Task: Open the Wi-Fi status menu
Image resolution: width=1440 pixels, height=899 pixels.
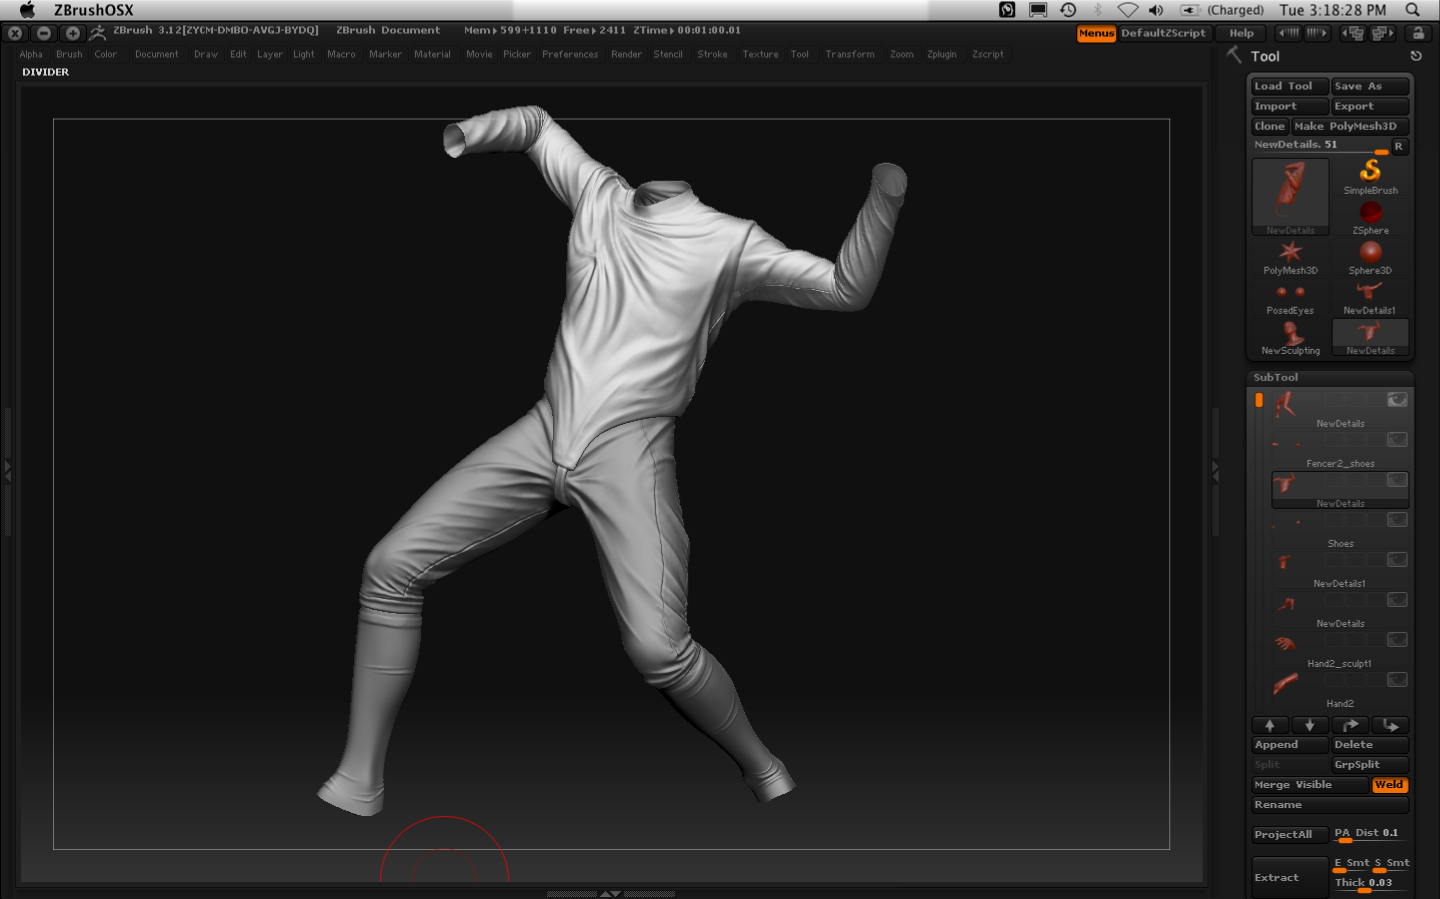Action: pyautogui.click(x=1128, y=10)
